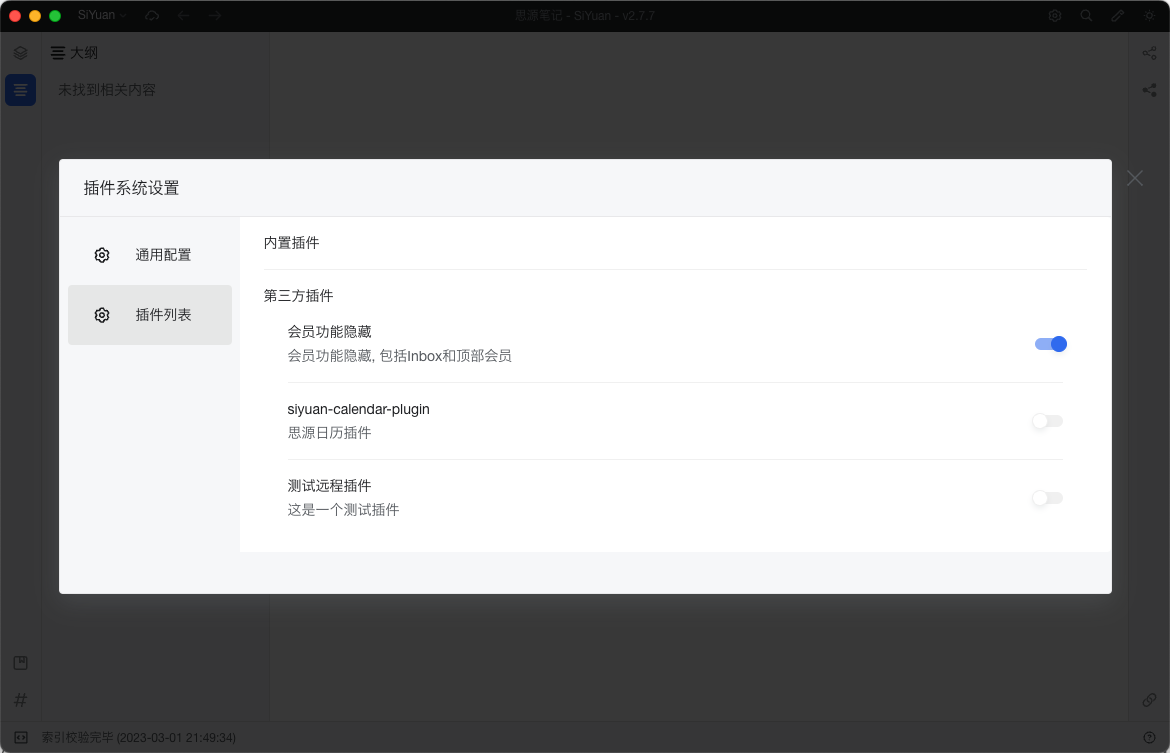Screen dimensions: 1170x753
Task: Open the 通用配置 settings tab
Action: click(x=150, y=255)
